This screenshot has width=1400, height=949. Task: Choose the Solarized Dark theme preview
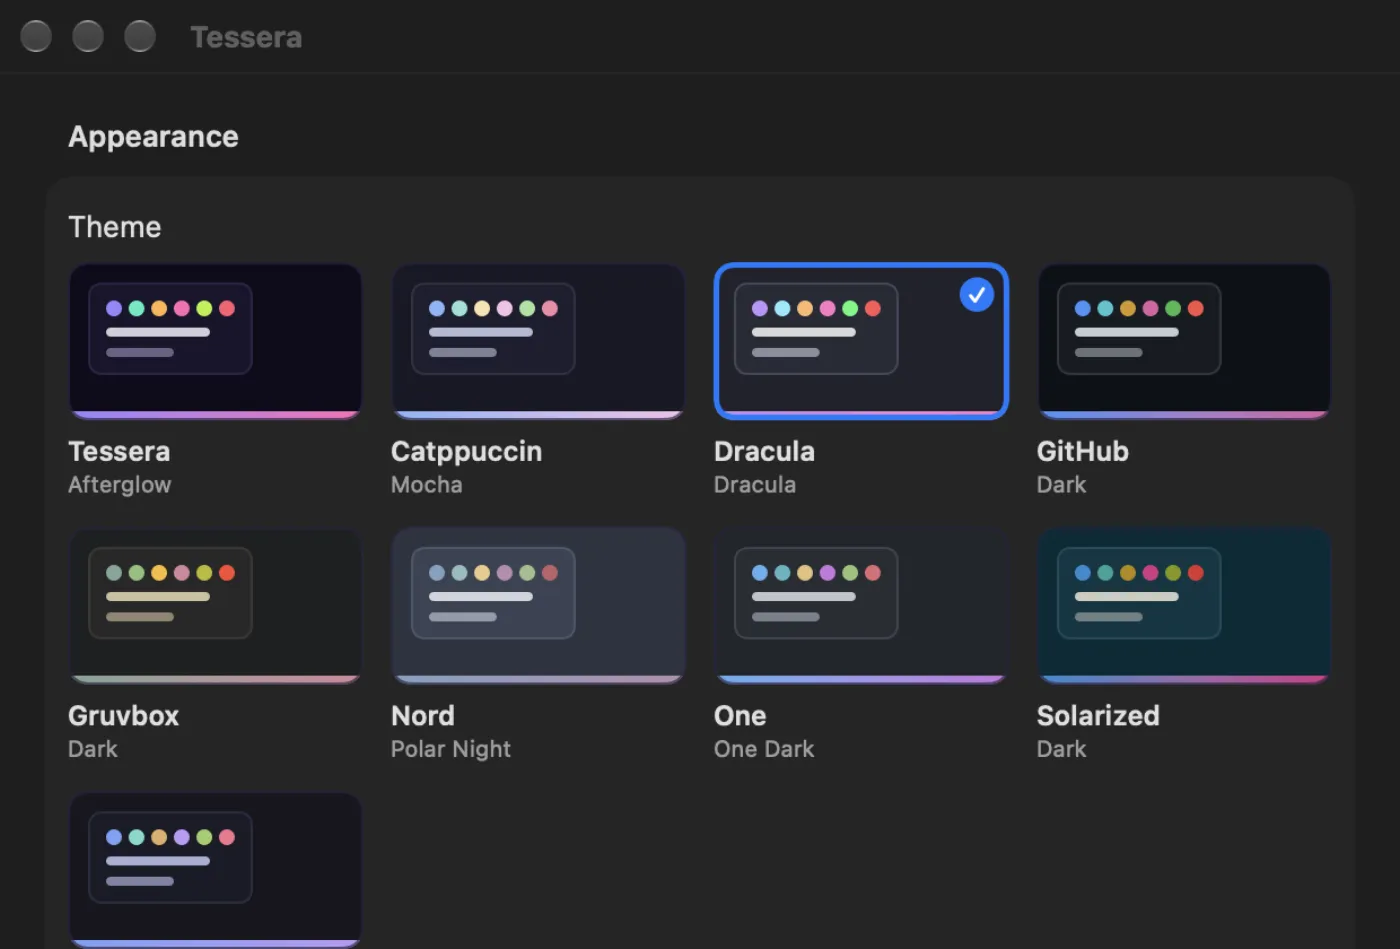coord(1184,606)
